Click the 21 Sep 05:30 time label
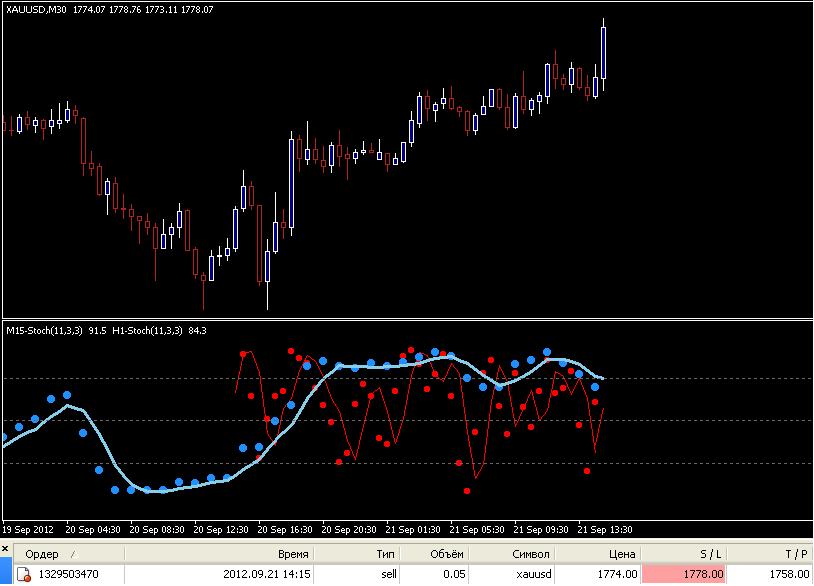The image size is (814, 586). click(477, 529)
